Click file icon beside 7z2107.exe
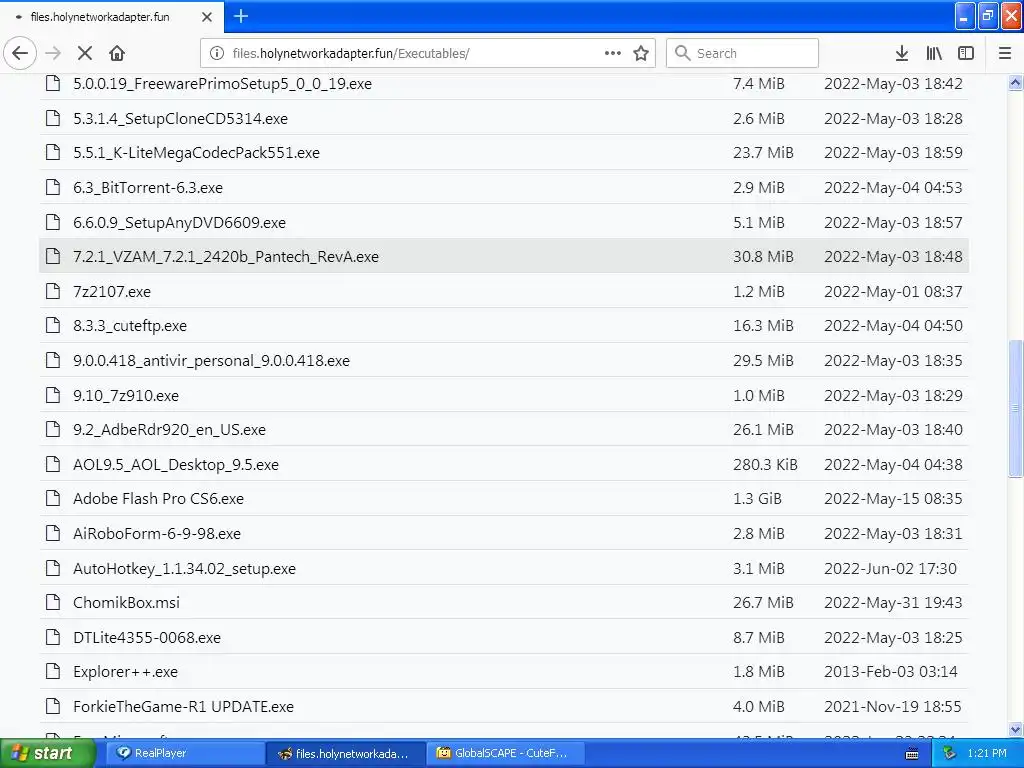1024x768 pixels. (x=53, y=291)
